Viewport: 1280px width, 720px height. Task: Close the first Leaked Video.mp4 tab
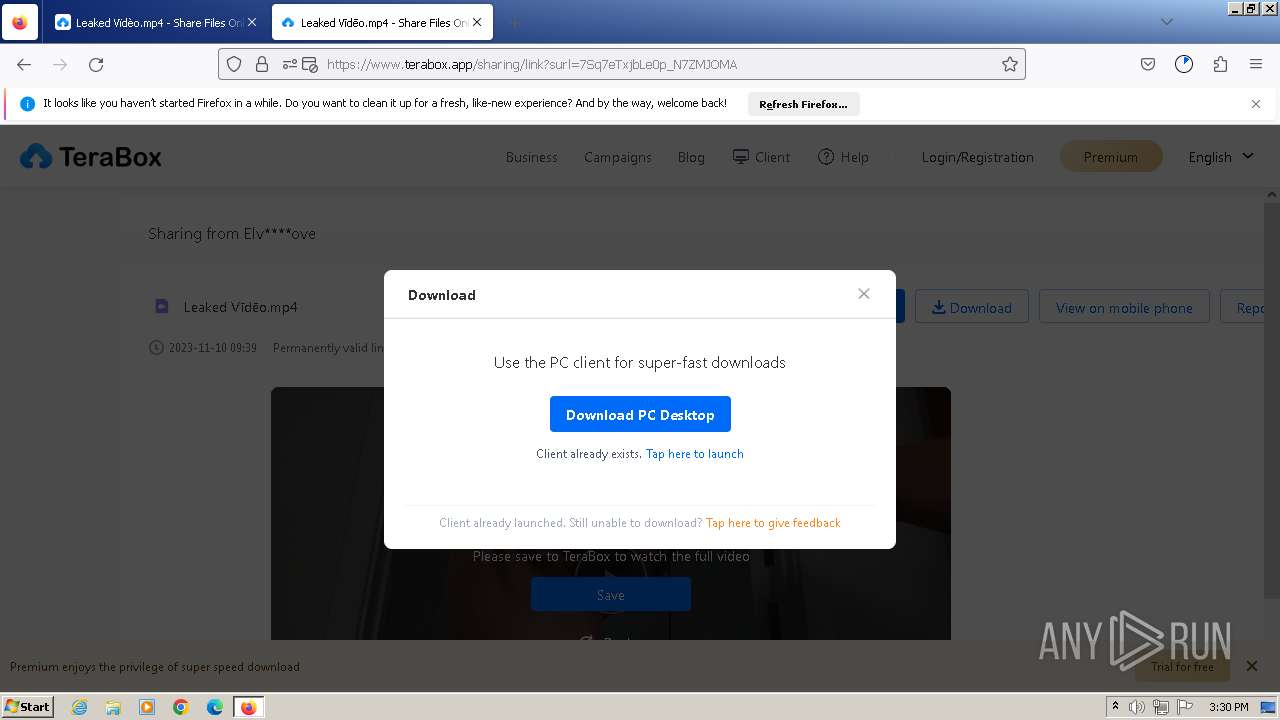pyautogui.click(x=252, y=22)
